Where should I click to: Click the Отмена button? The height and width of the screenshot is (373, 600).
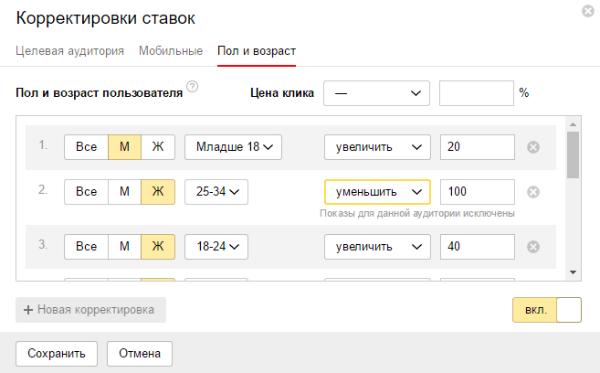pos(140,353)
